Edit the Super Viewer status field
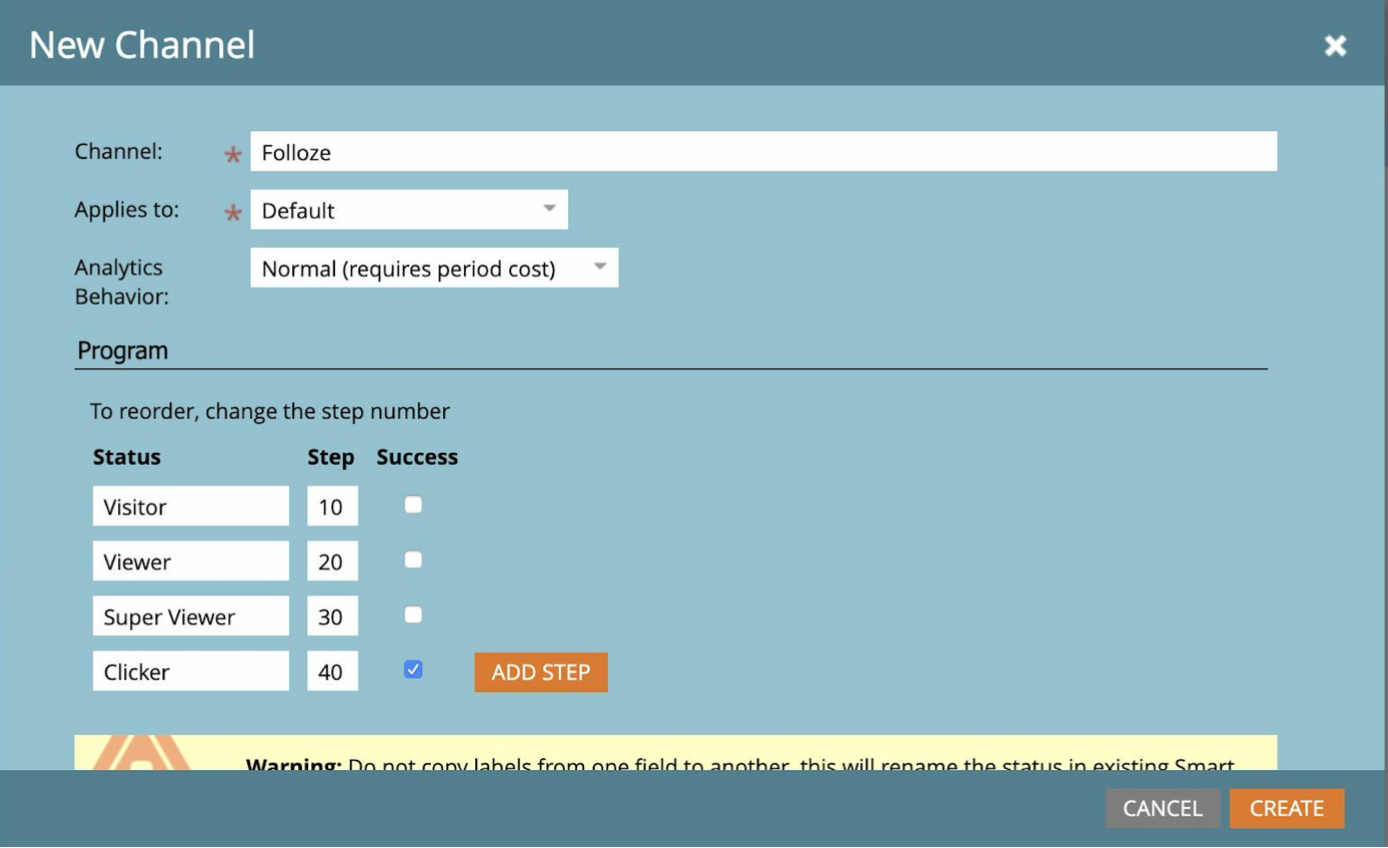Screen dimensions: 1388x848 (191, 616)
